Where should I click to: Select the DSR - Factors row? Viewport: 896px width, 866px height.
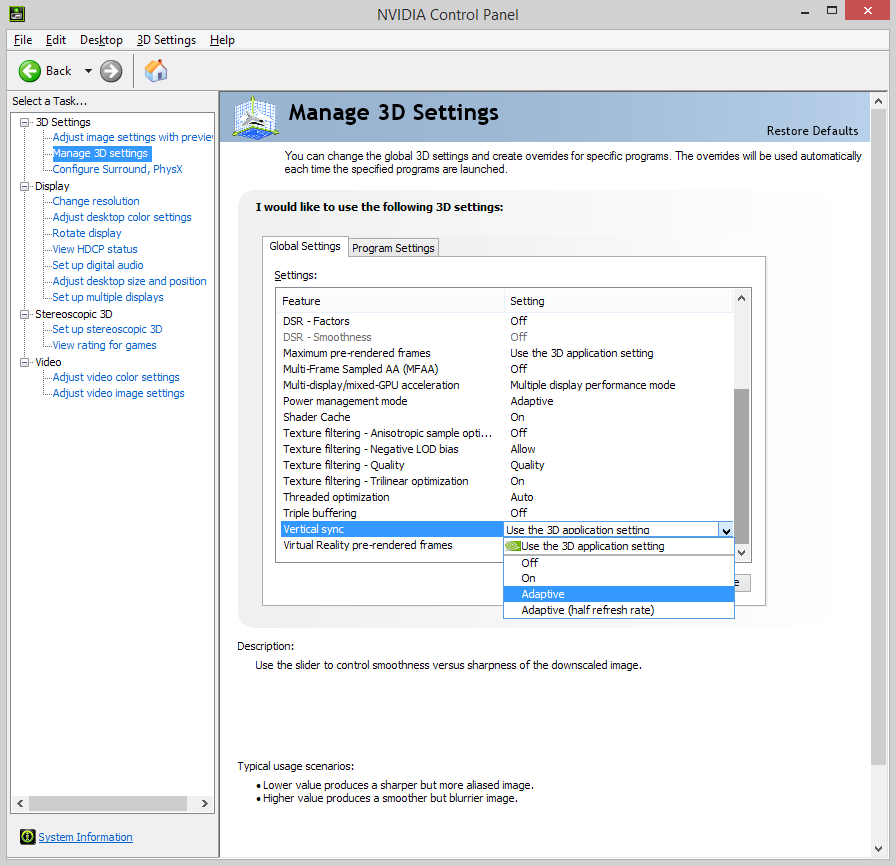tap(507, 321)
